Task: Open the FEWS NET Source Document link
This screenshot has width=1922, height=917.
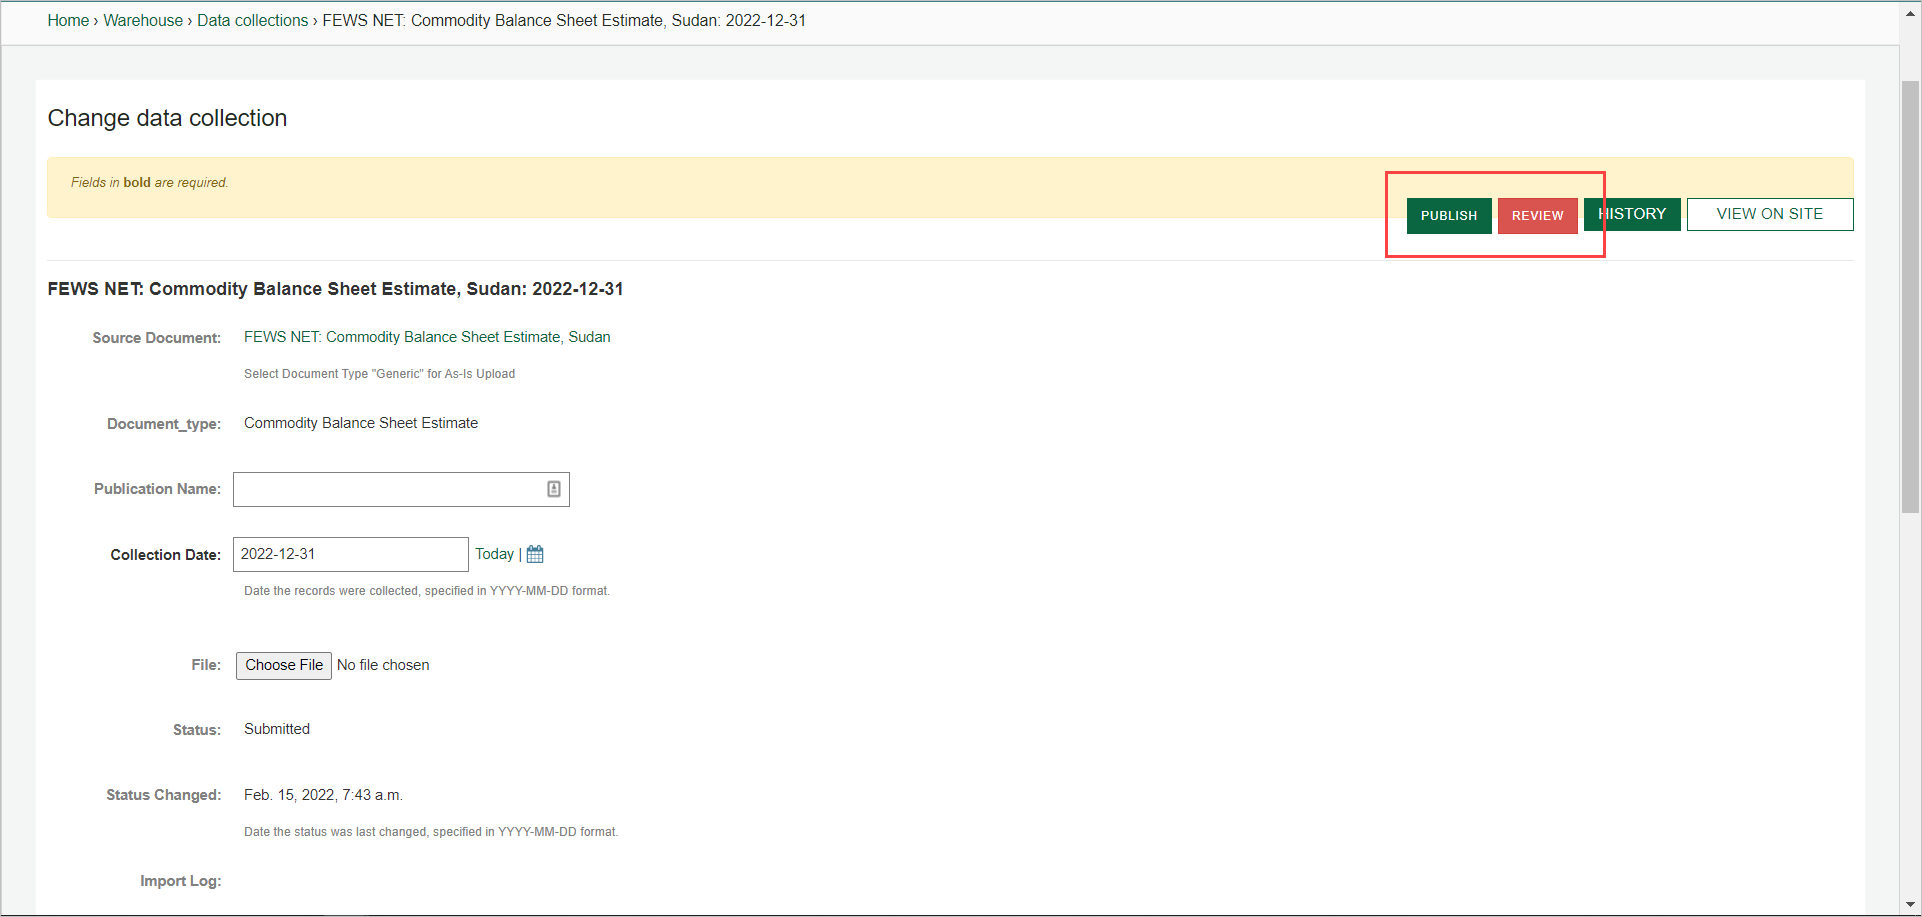Action: click(x=427, y=337)
